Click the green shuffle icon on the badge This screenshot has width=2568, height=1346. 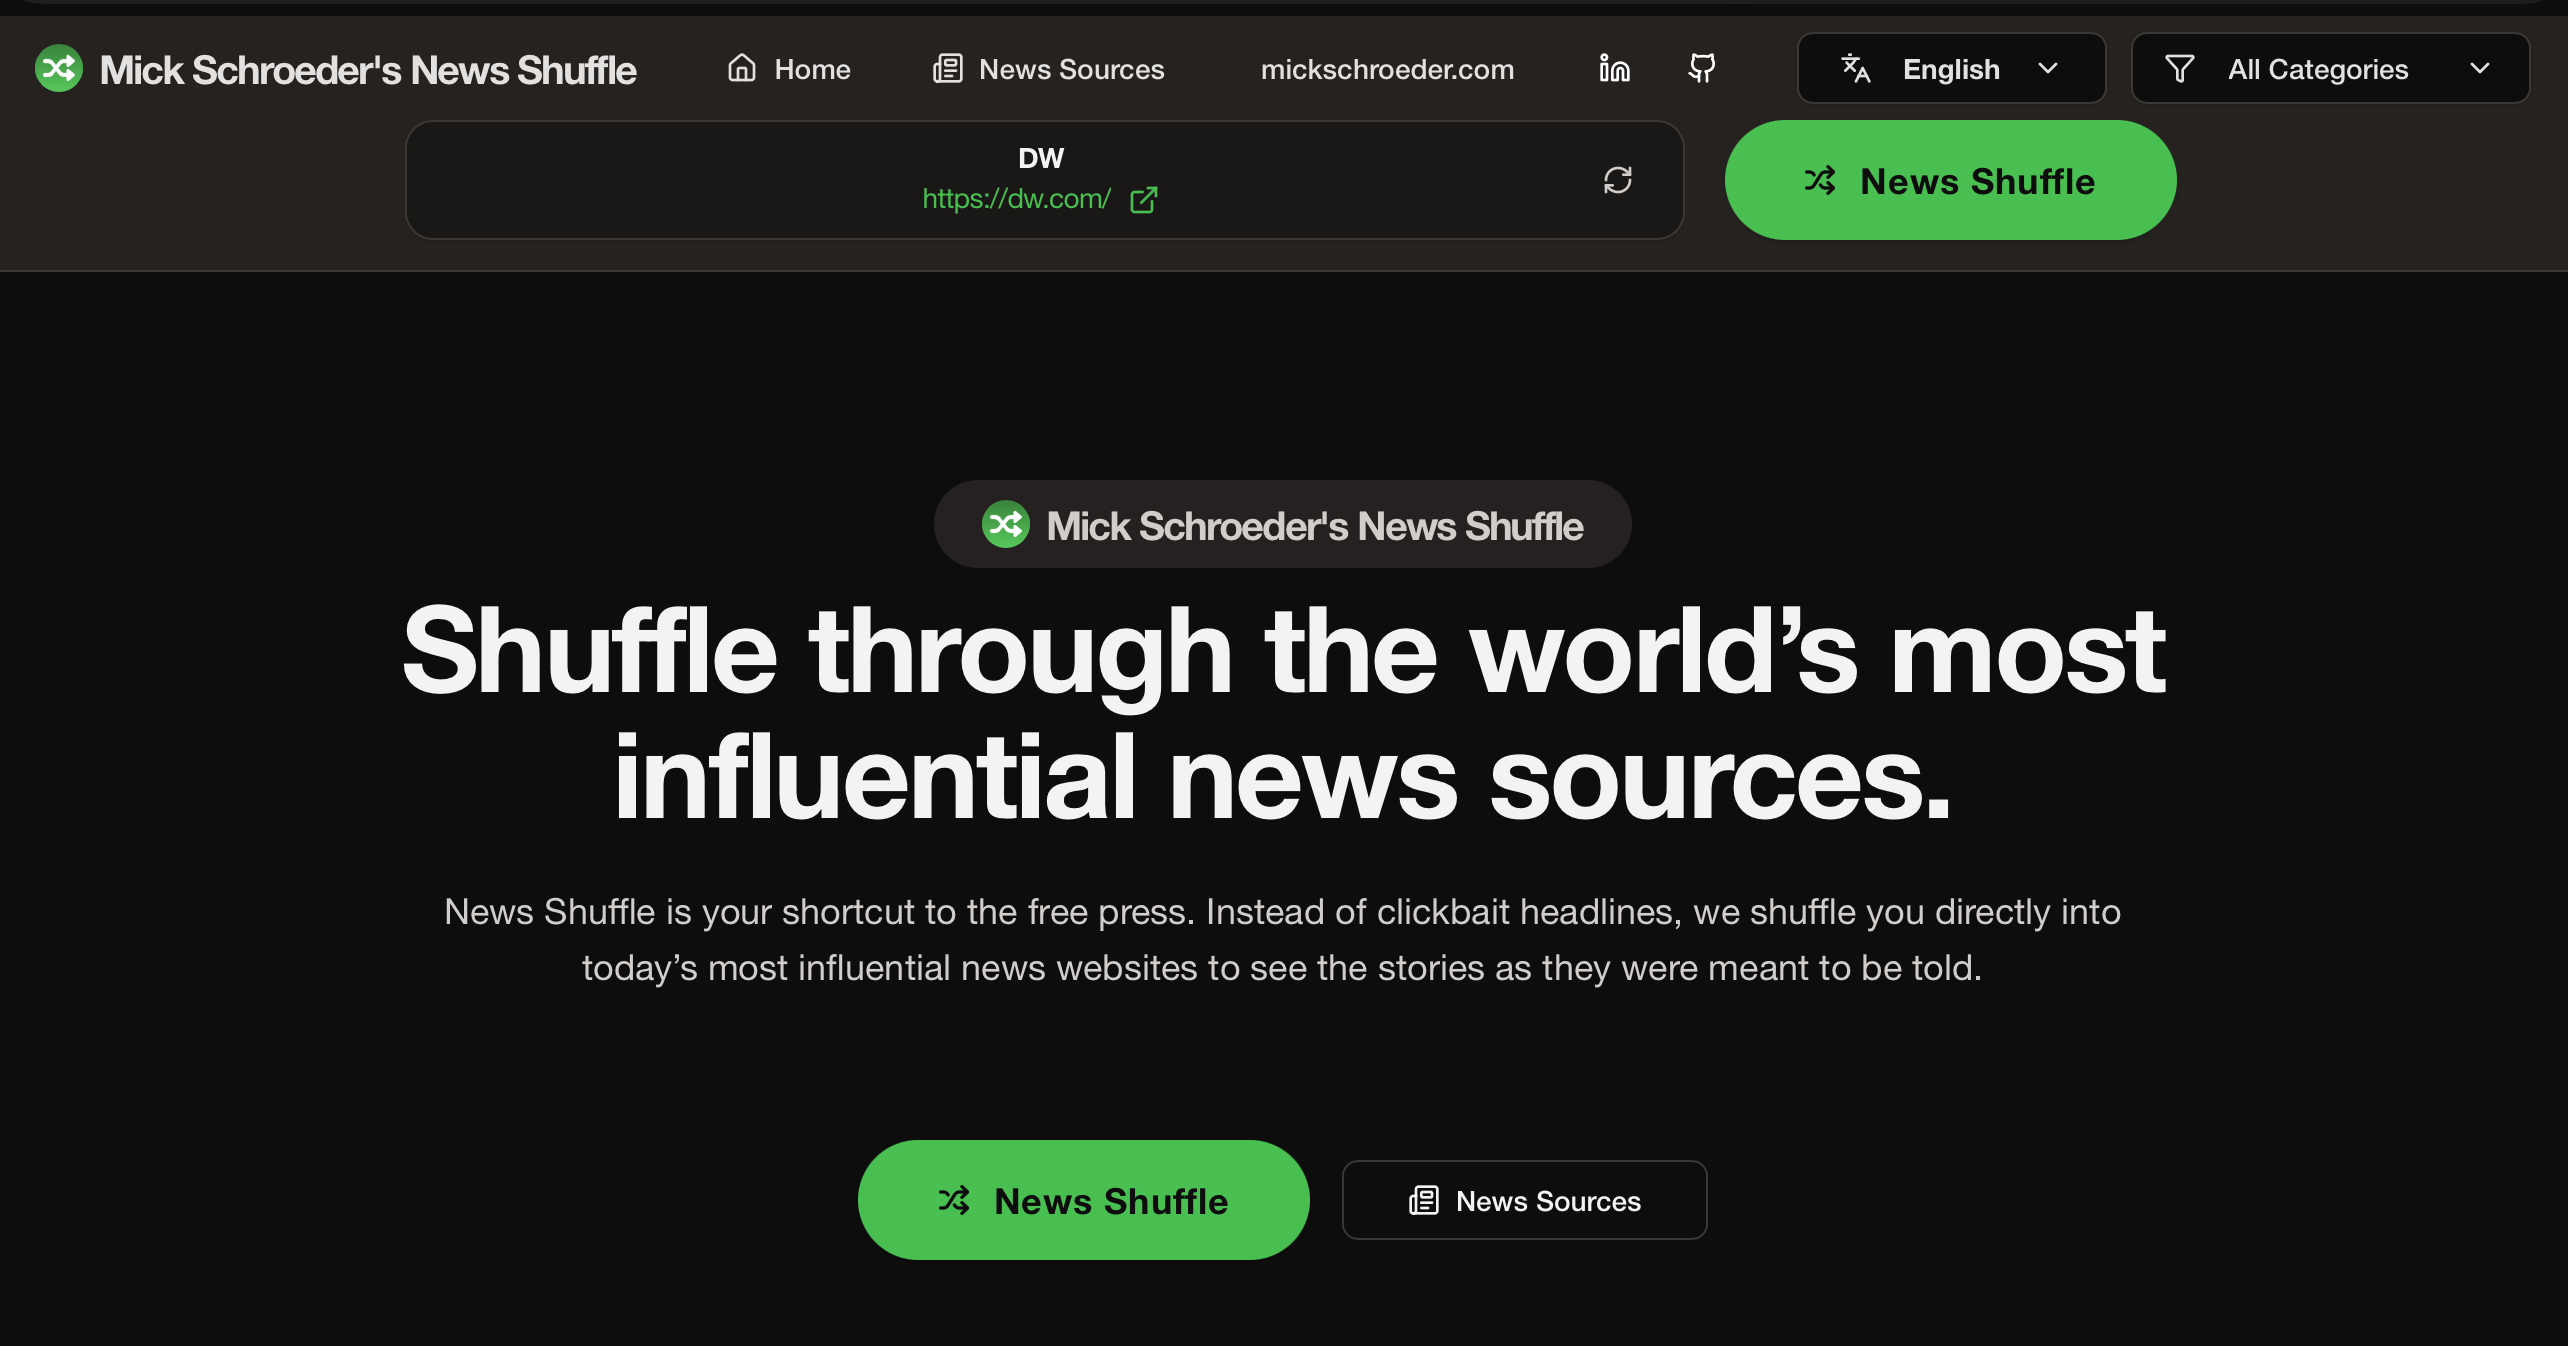pyautogui.click(x=1006, y=523)
